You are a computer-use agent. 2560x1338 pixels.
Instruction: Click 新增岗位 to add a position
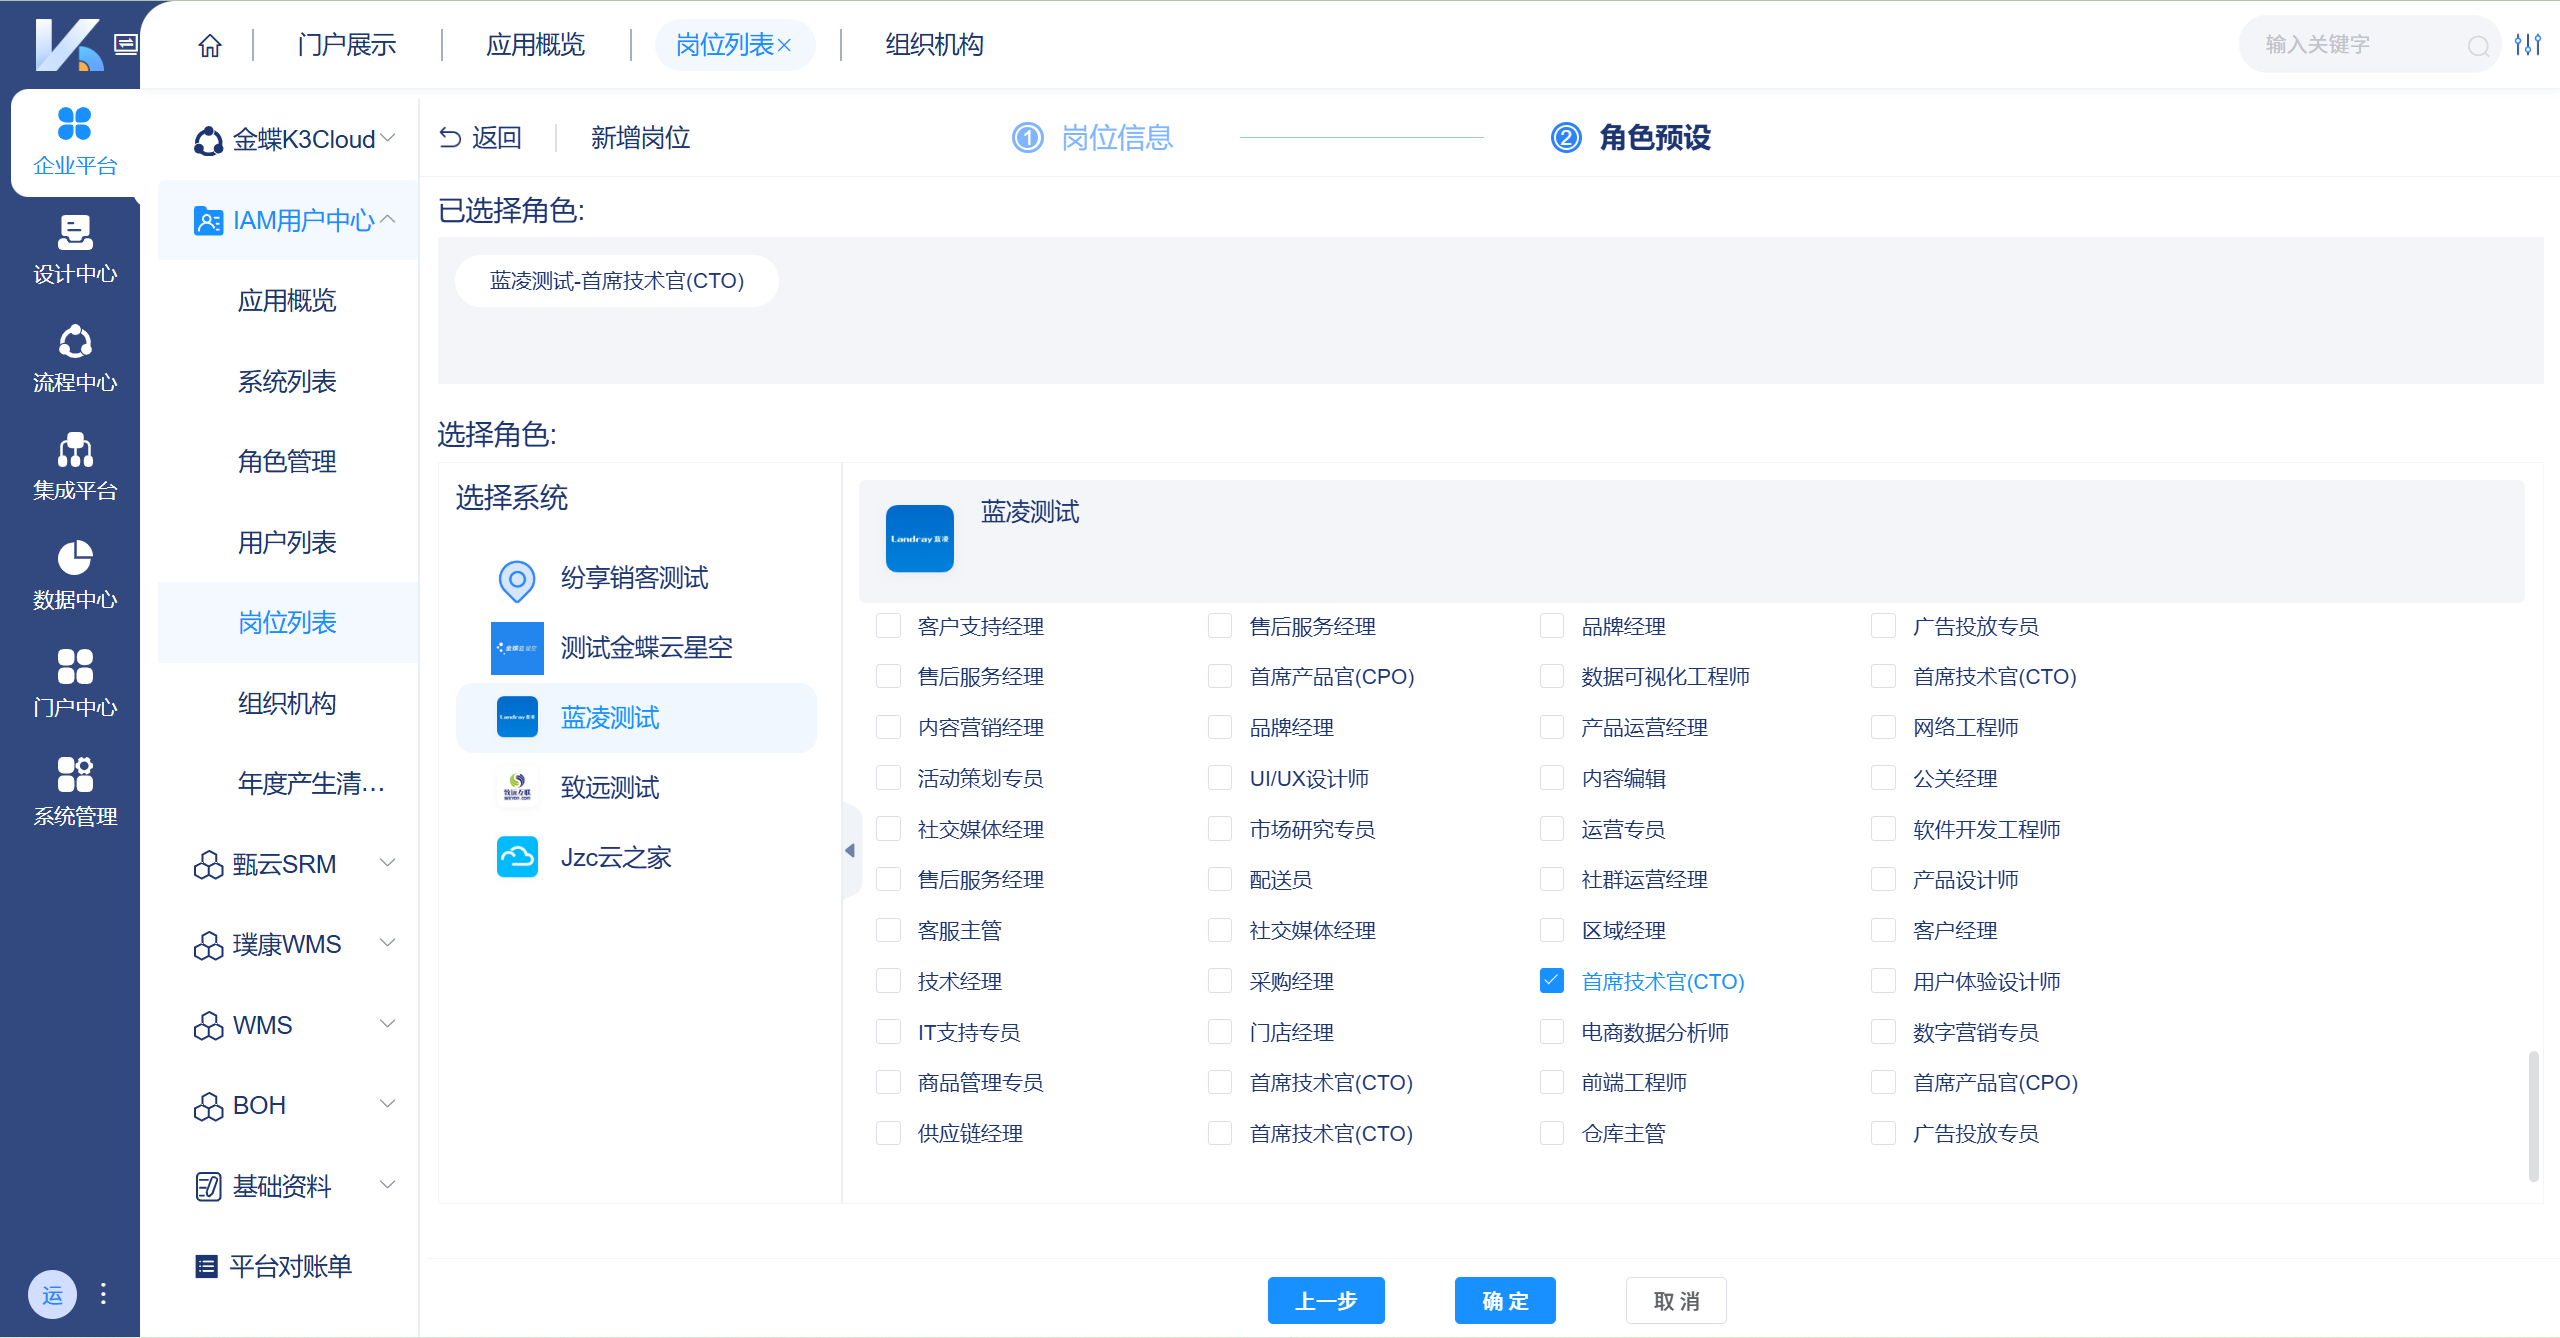point(639,137)
